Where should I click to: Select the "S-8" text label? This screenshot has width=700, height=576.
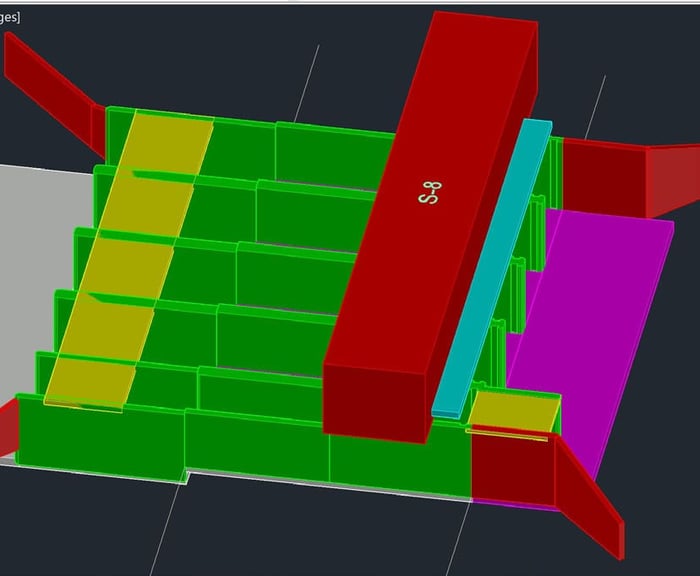click(430, 193)
